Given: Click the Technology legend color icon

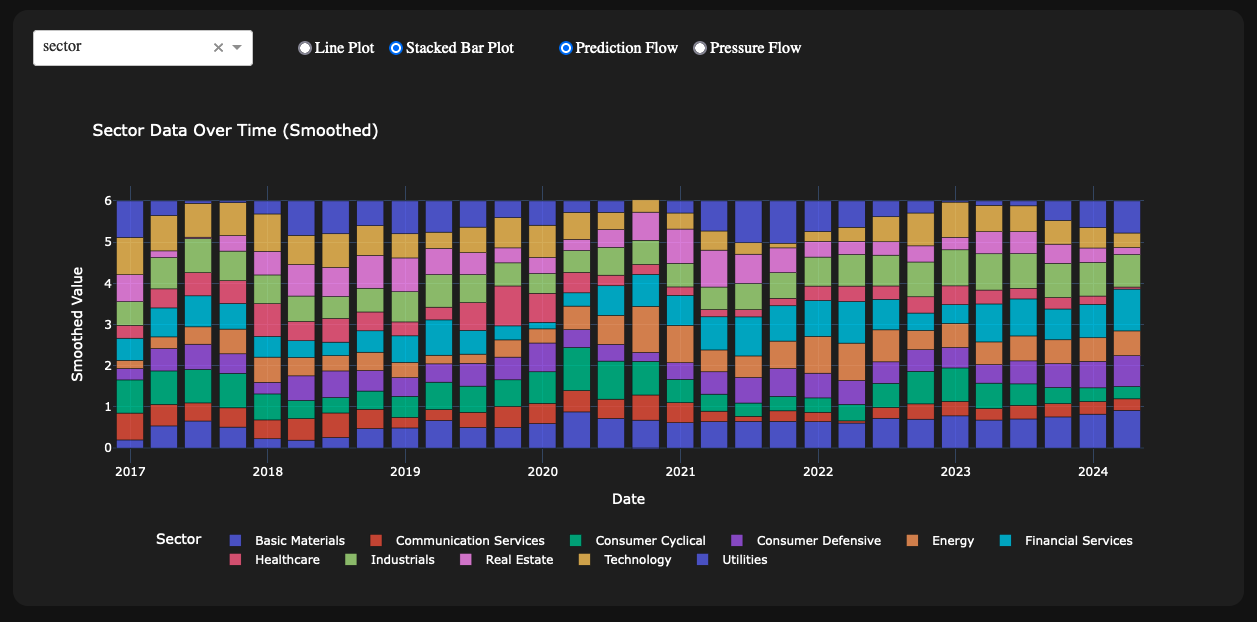Looking at the screenshot, I should pos(584,560).
